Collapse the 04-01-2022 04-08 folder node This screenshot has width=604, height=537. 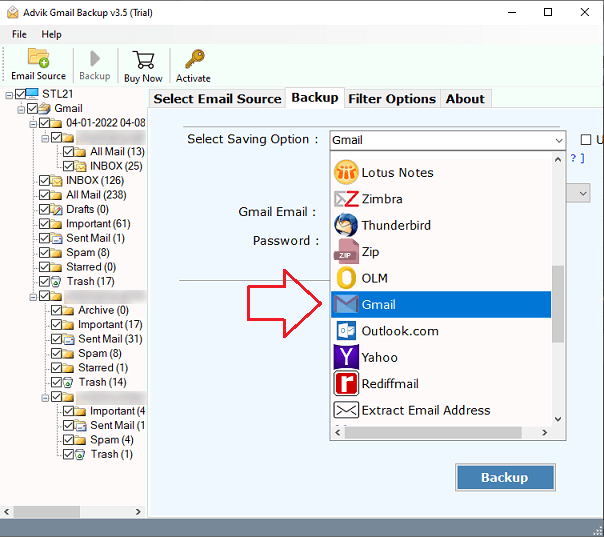(x=33, y=124)
